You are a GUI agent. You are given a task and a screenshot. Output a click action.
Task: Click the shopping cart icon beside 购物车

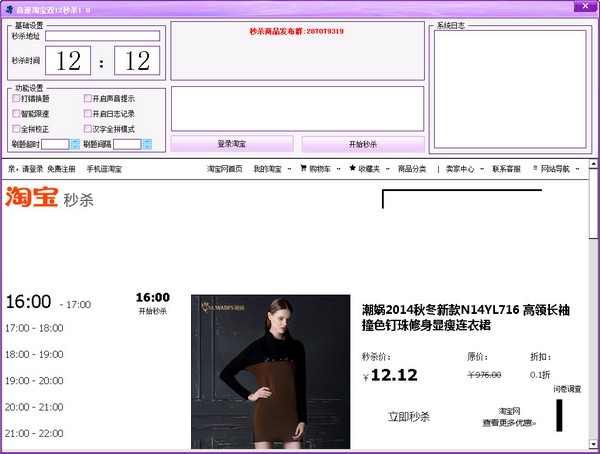pyautogui.click(x=303, y=168)
